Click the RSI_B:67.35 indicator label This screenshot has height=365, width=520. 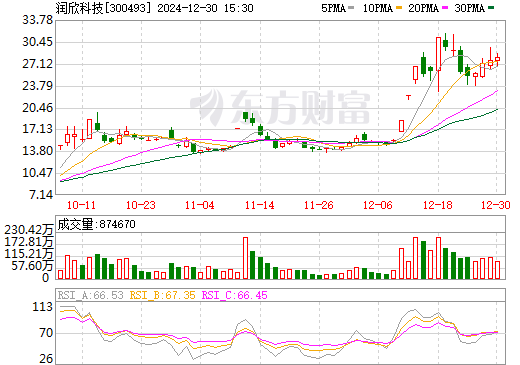[x=162, y=295]
